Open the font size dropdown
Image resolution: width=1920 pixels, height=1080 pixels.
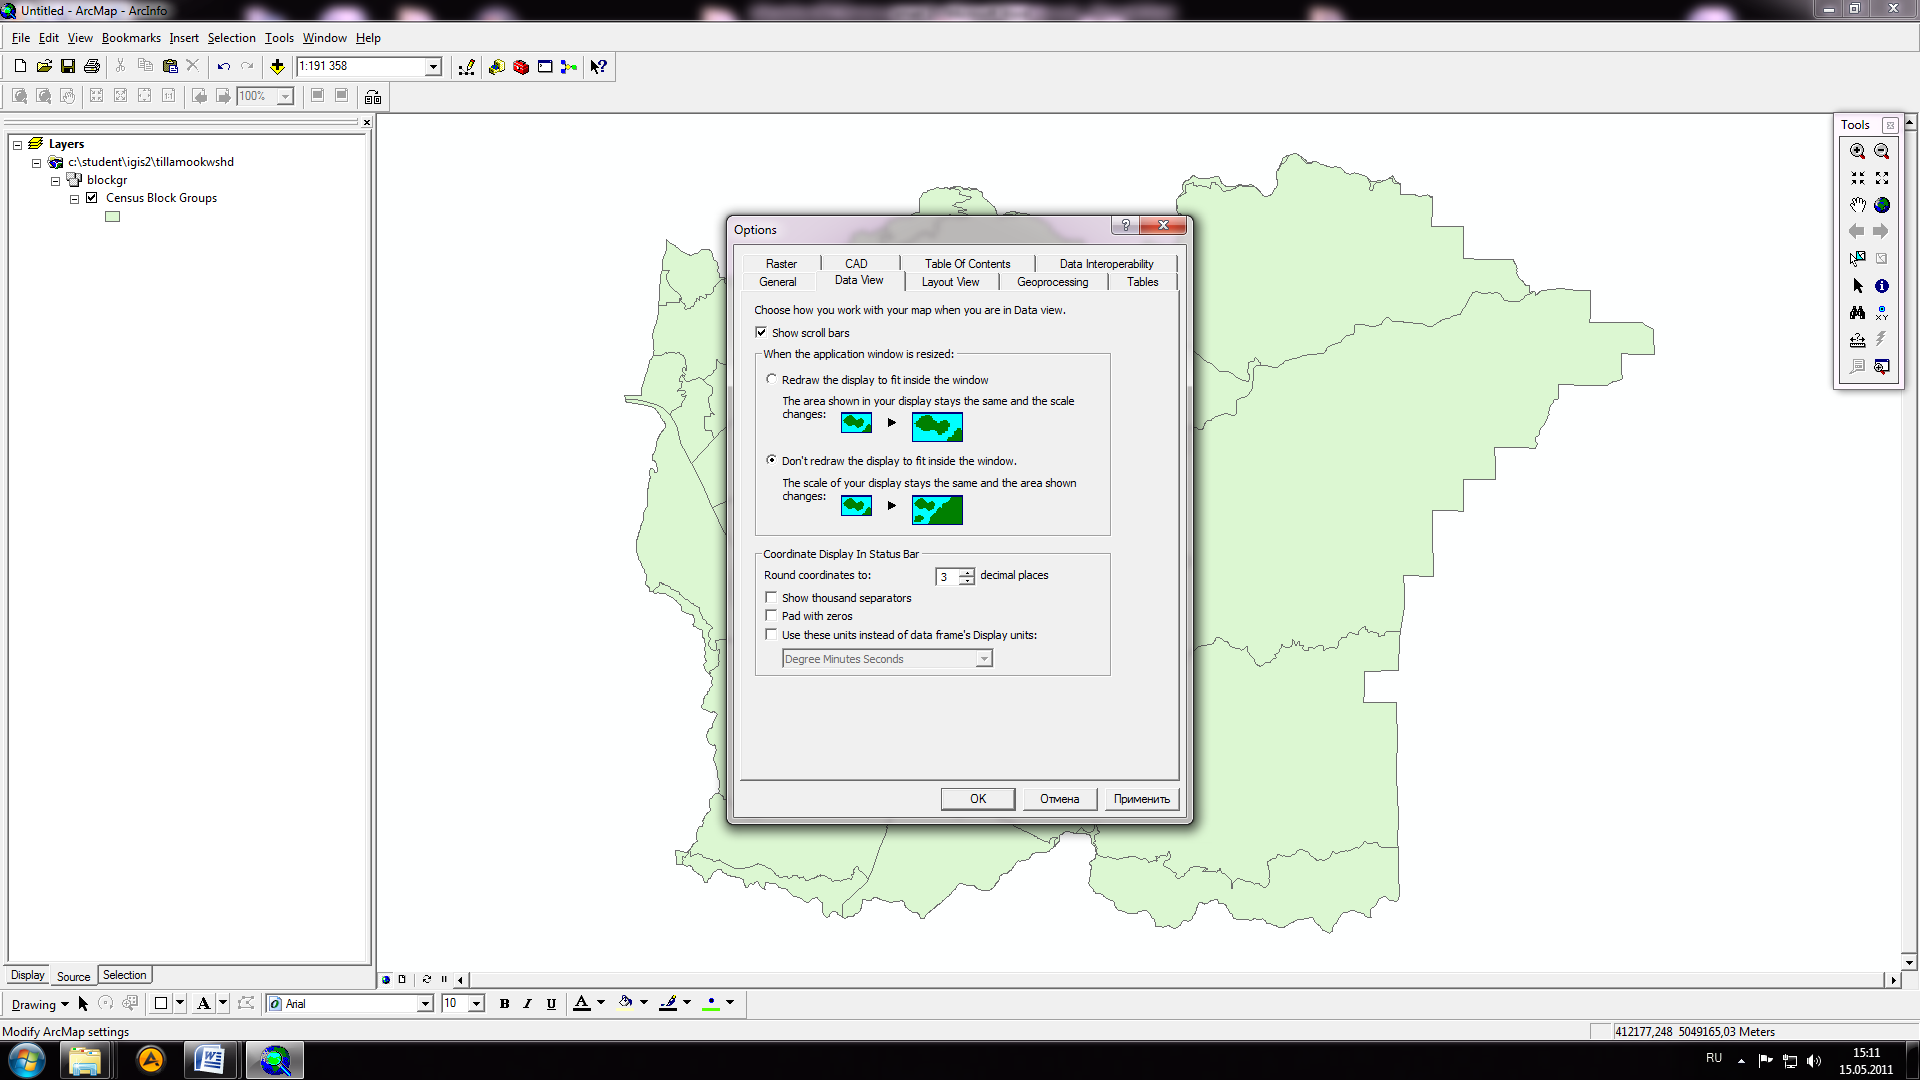(x=476, y=1004)
